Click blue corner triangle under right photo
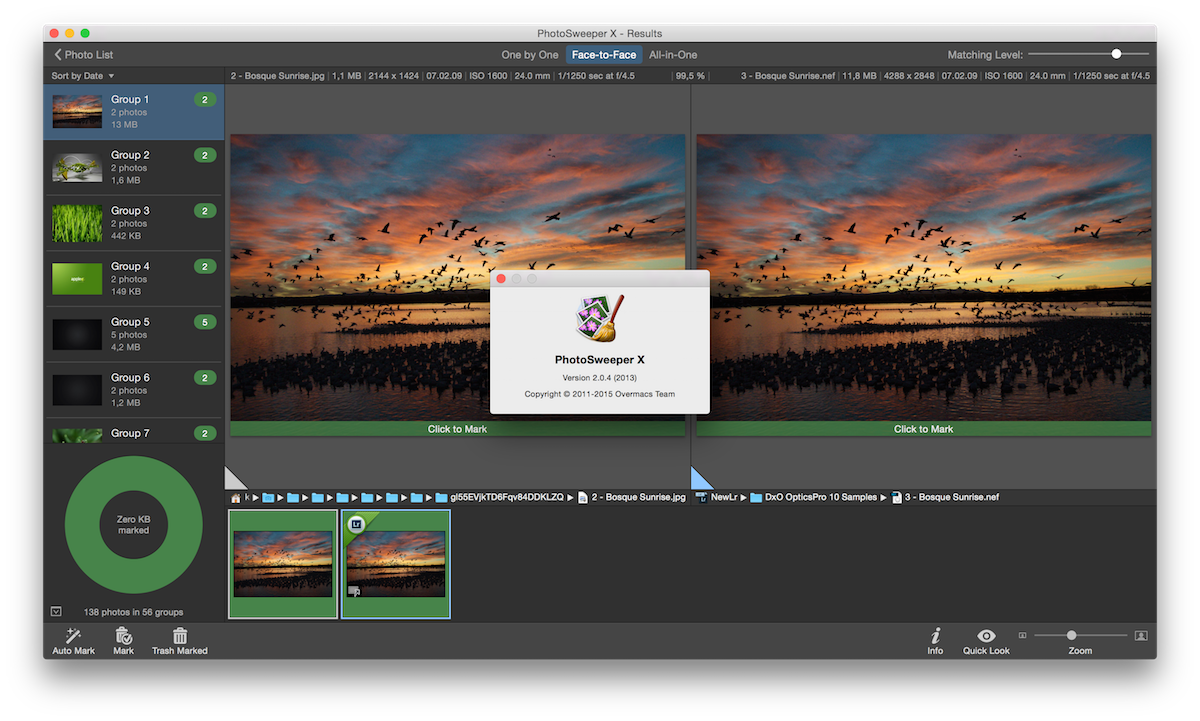This screenshot has width=1200, height=721. tap(699, 480)
